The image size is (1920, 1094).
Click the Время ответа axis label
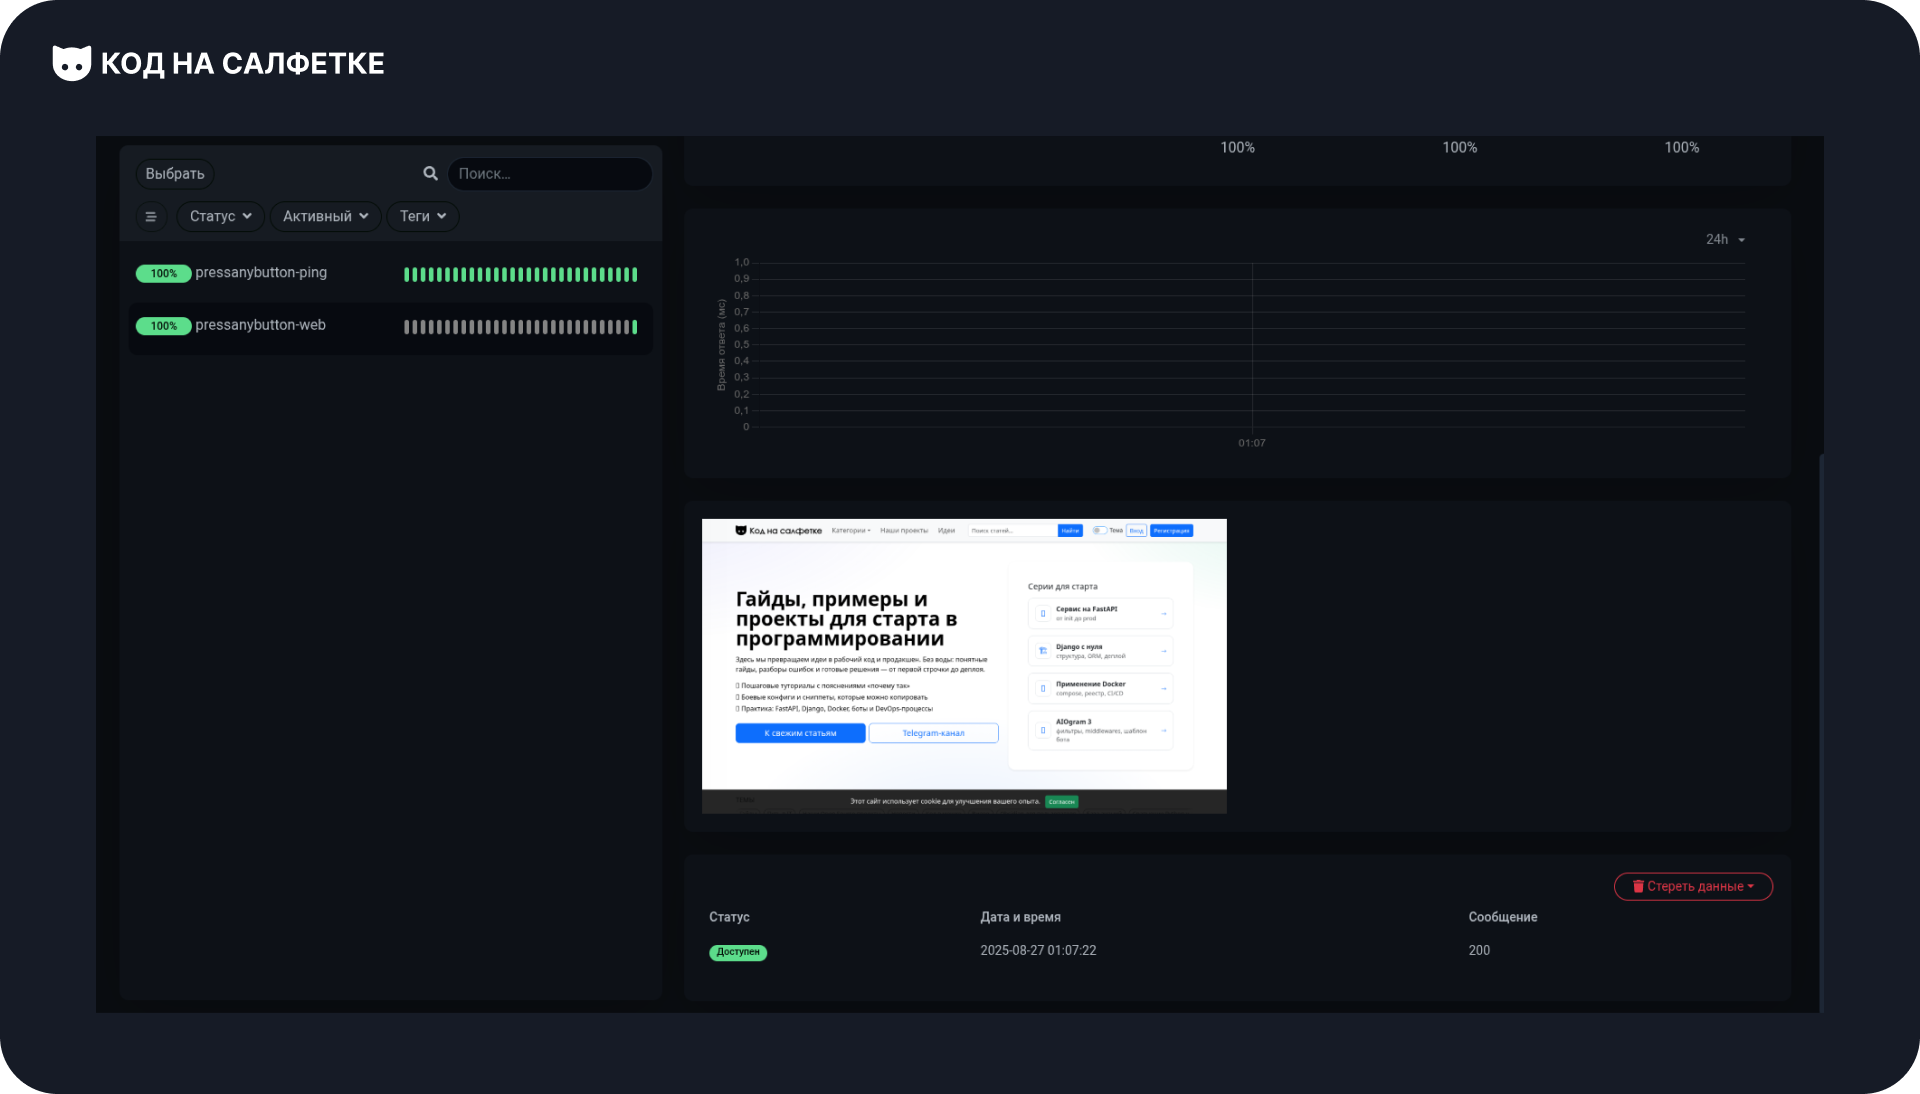tap(721, 345)
